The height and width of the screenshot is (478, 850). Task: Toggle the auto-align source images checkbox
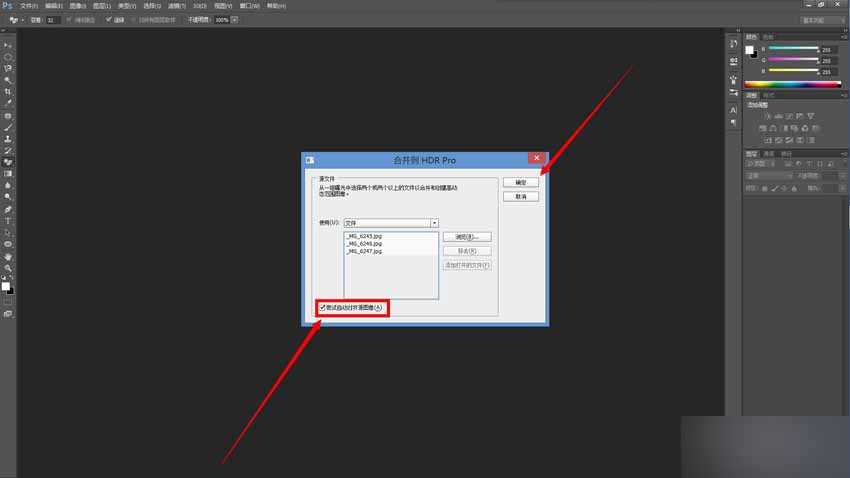[x=323, y=308]
